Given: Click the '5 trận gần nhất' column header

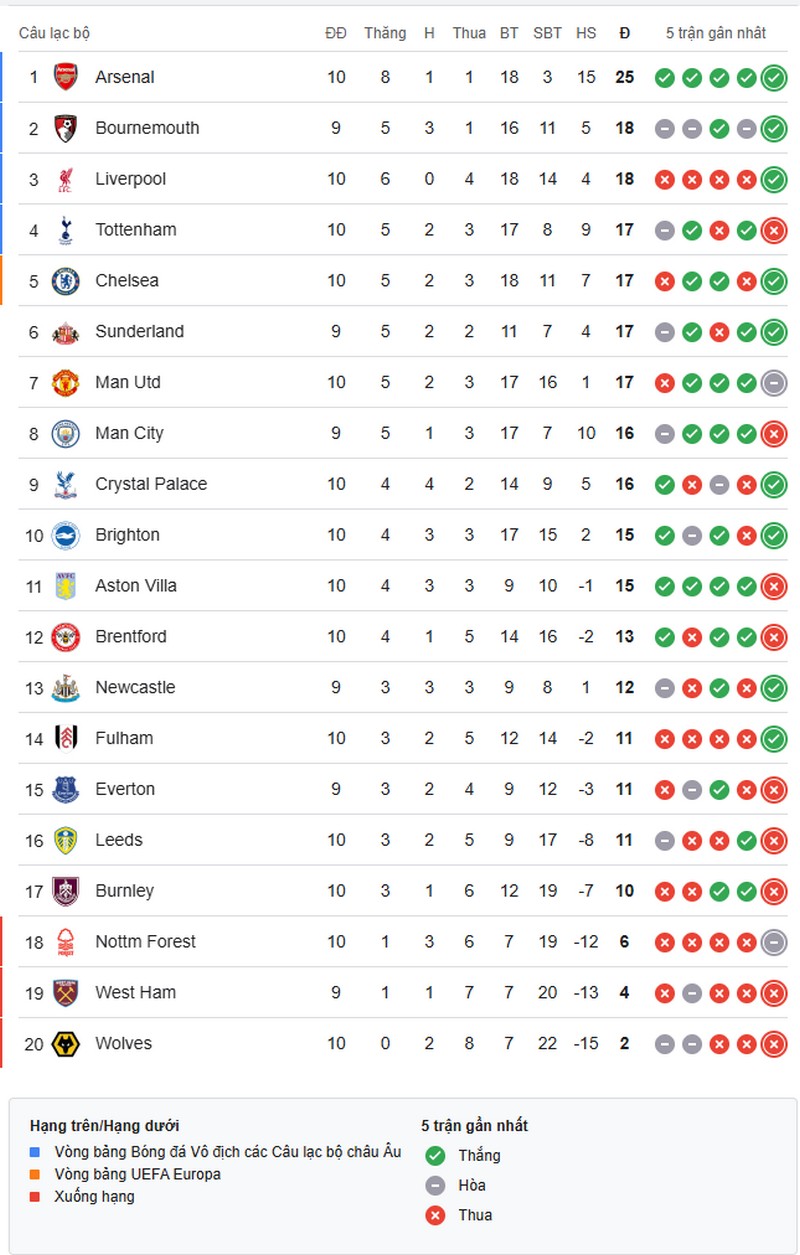Looking at the screenshot, I should point(716,33).
